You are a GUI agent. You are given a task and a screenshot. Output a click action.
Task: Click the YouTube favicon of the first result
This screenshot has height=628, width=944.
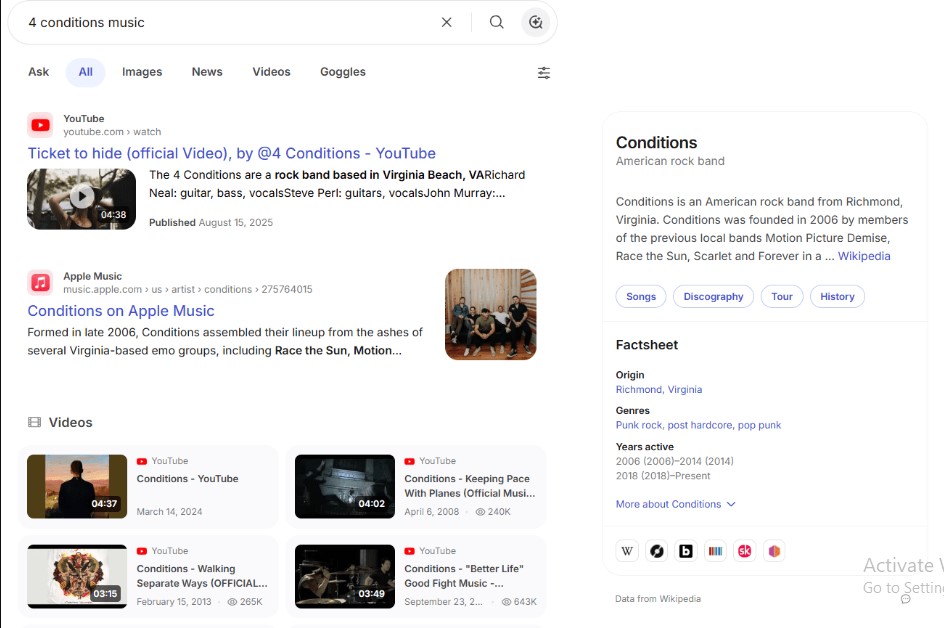tap(40, 125)
